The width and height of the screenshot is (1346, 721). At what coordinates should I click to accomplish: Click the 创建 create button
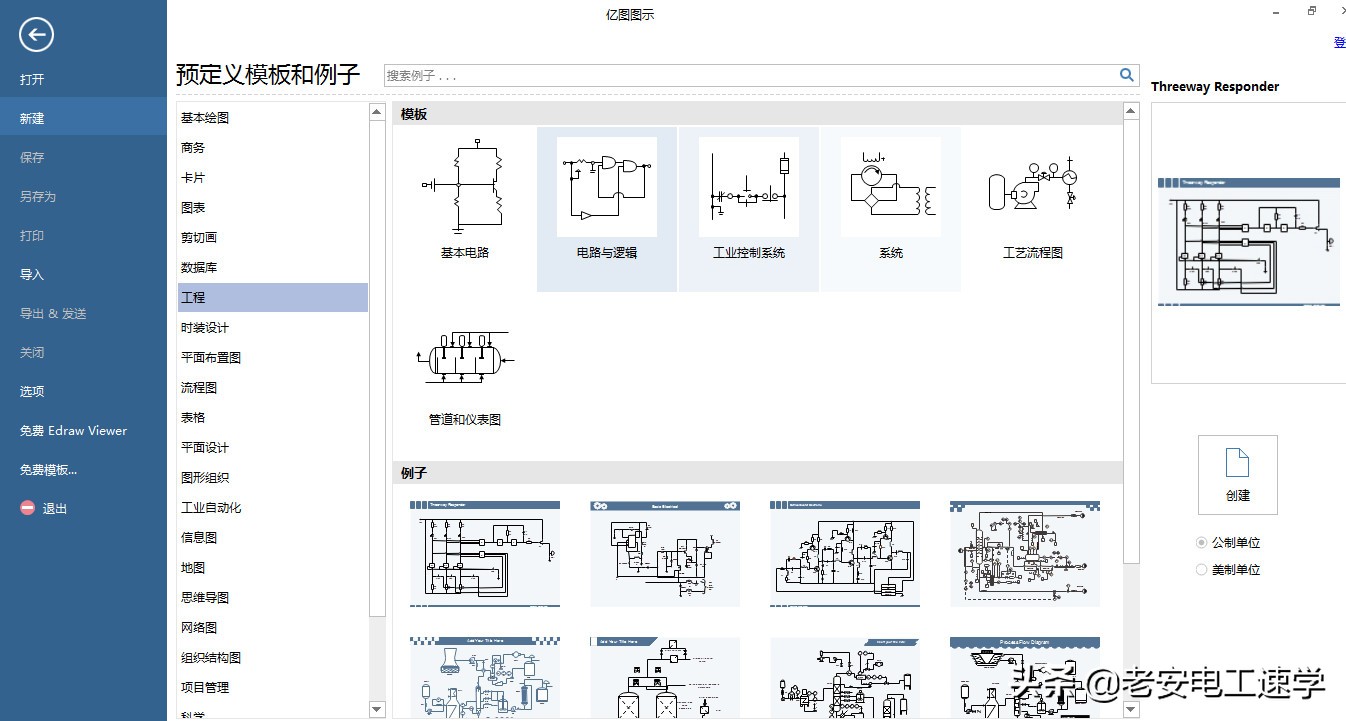pos(1238,475)
